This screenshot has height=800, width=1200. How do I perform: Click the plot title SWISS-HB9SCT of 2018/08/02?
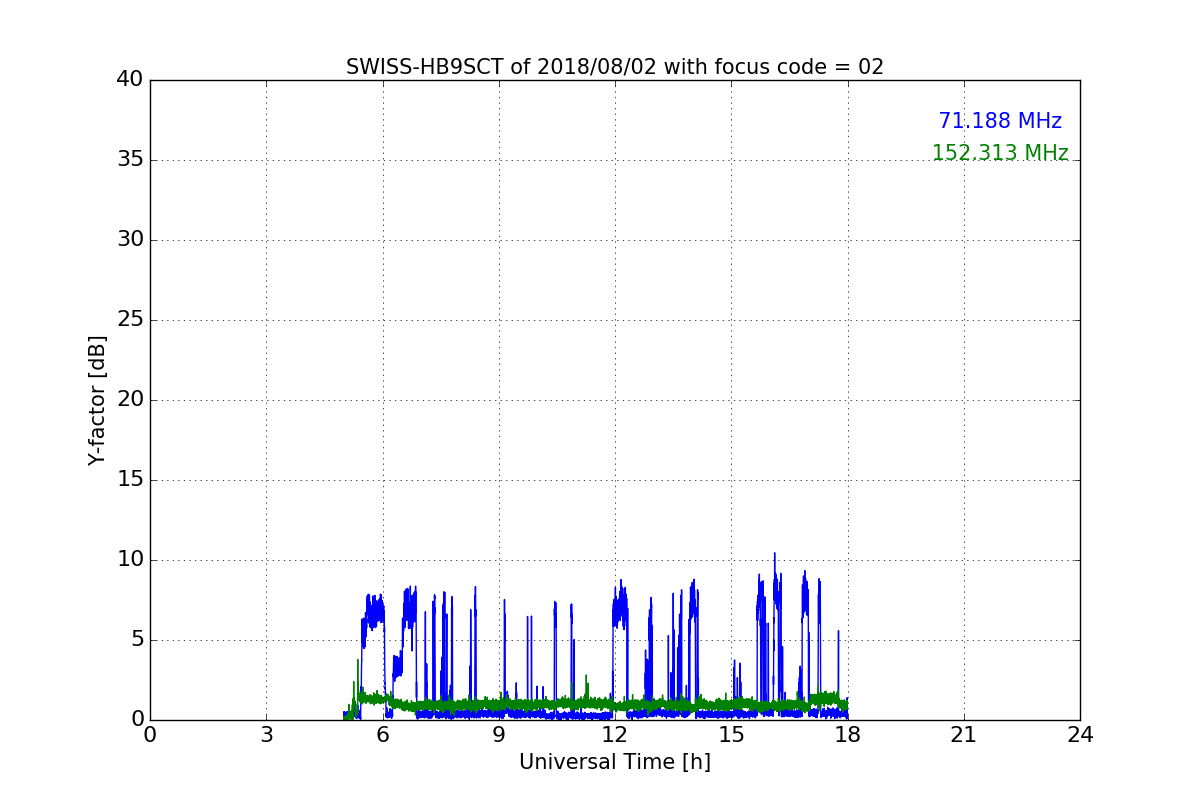615,67
